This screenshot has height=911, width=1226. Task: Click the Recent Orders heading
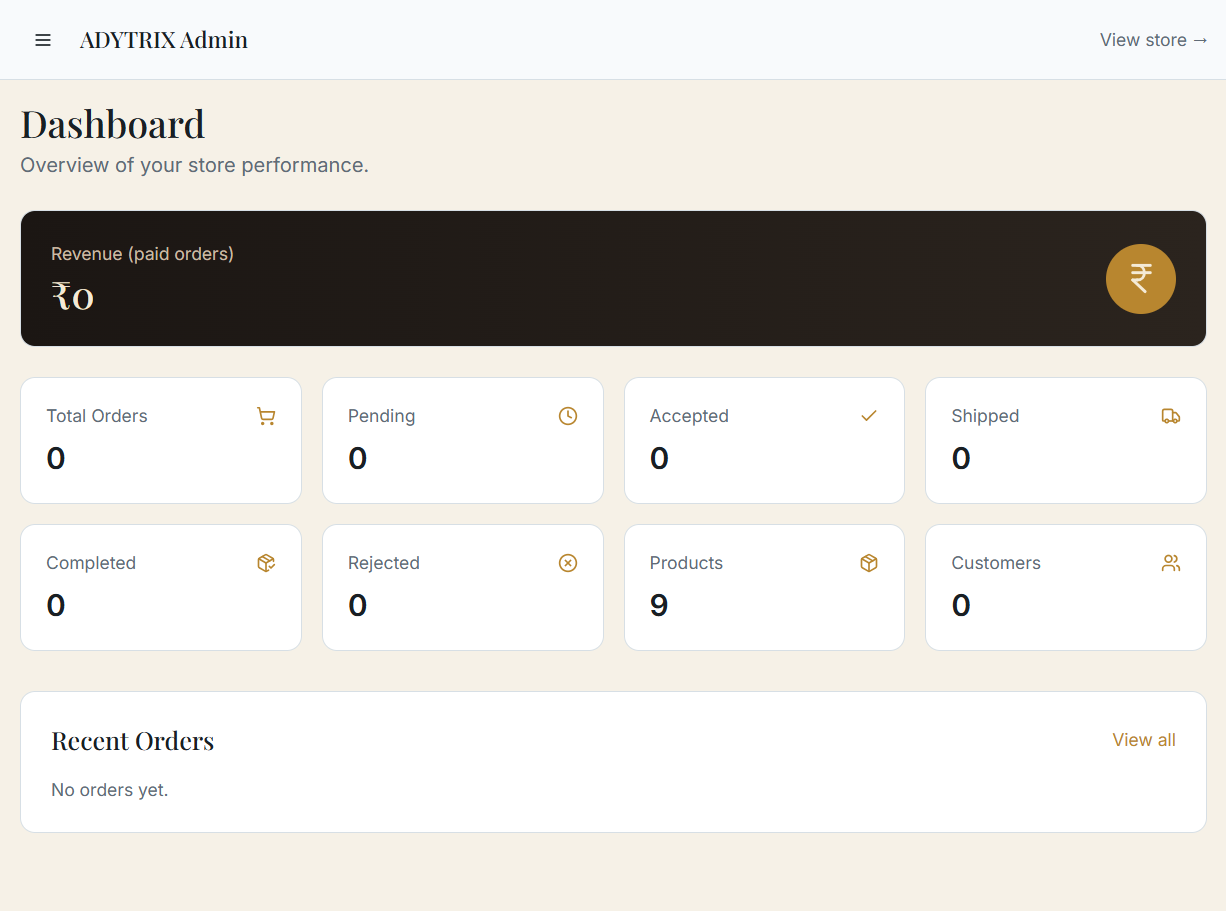pyautogui.click(x=133, y=741)
